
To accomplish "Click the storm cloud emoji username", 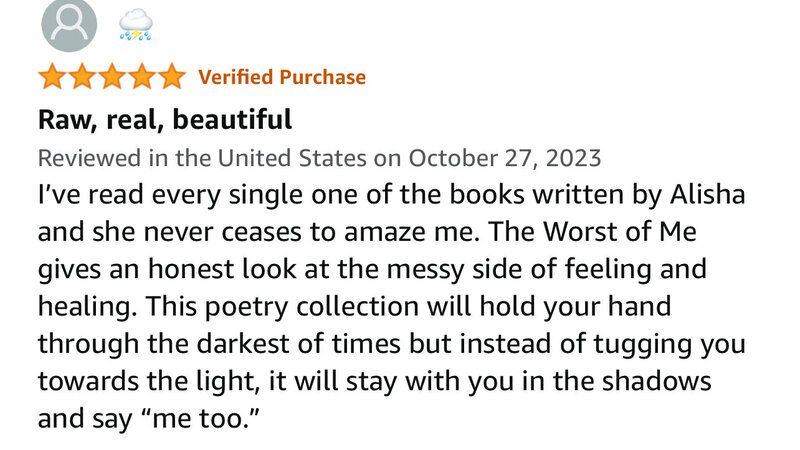I will point(136,26).
